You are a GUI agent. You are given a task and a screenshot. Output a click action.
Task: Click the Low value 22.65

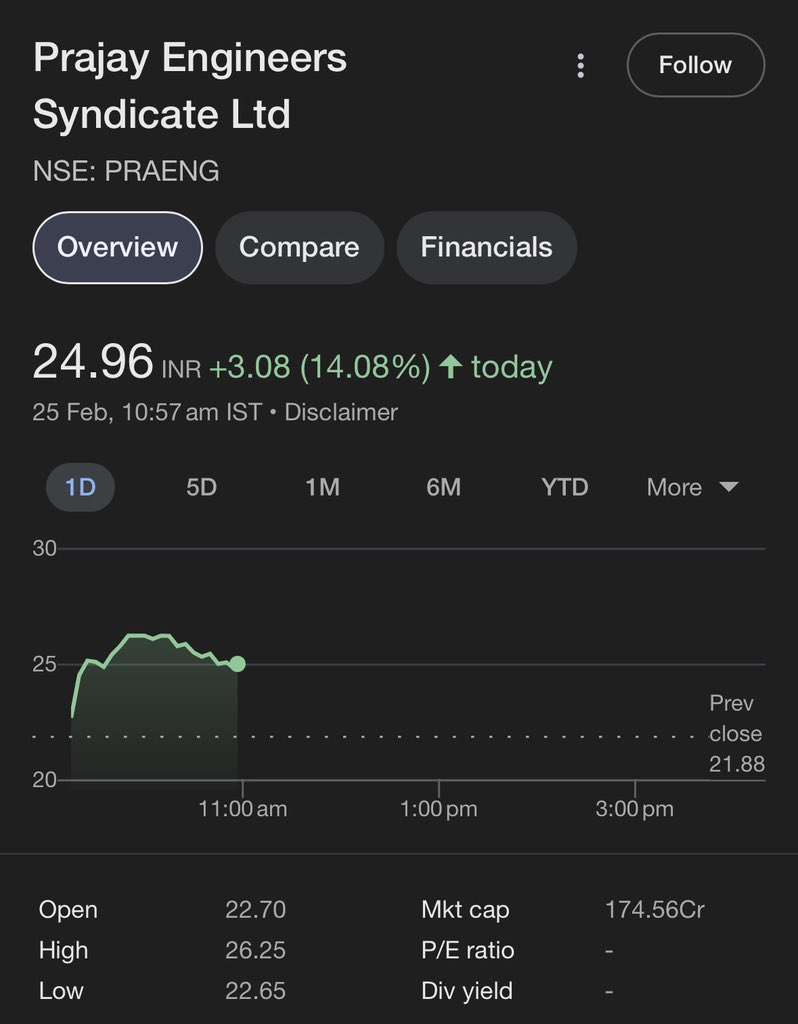[x=255, y=991]
